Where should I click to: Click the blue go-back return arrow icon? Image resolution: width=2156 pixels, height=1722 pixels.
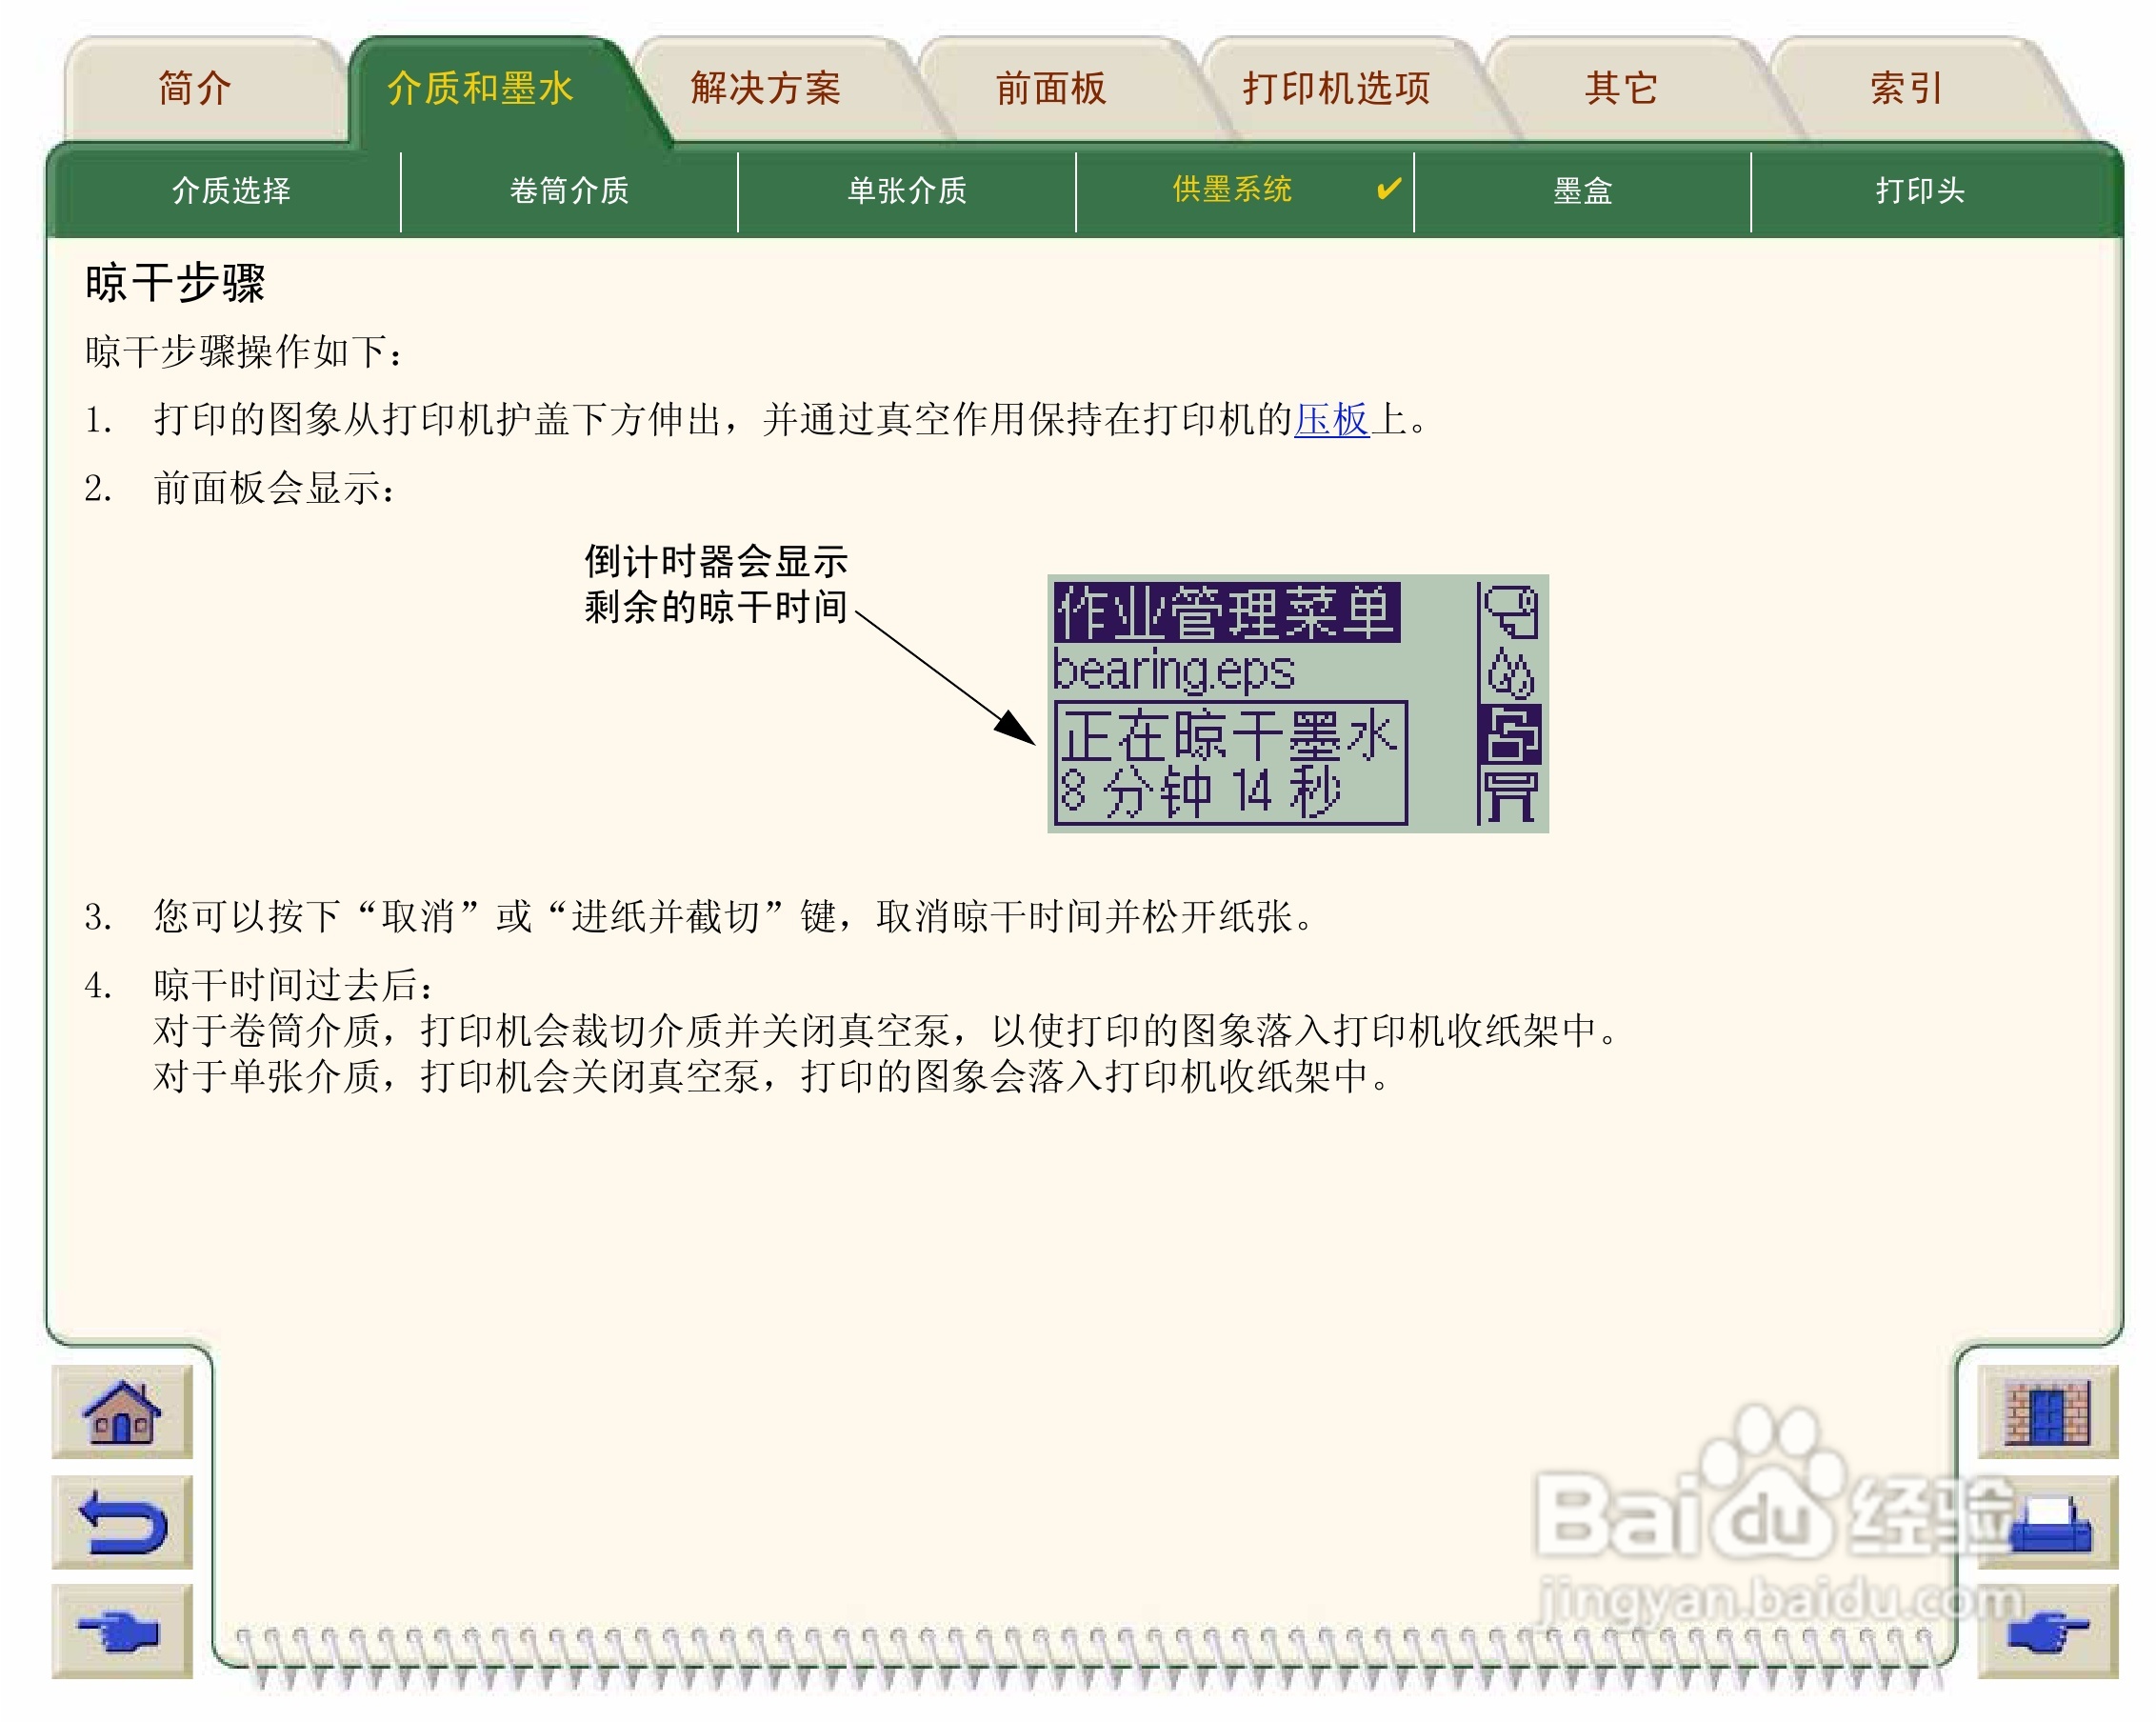tap(121, 1521)
